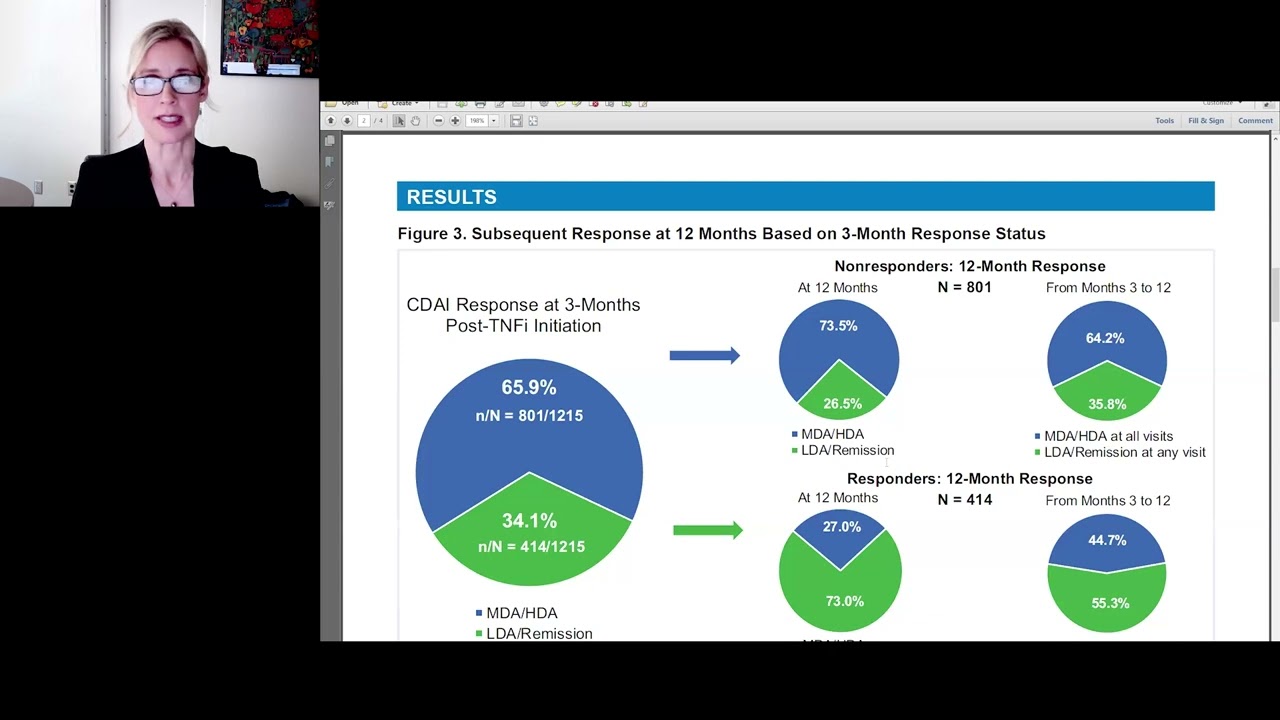This screenshot has height=720, width=1280.
Task: Open the Fill & Sign pane
Action: pyautogui.click(x=1205, y=121)
